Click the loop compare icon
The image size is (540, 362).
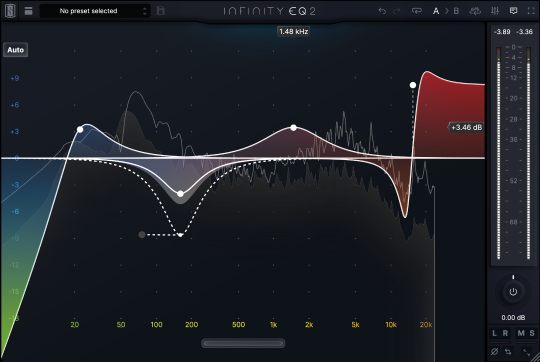click(417, 11)
